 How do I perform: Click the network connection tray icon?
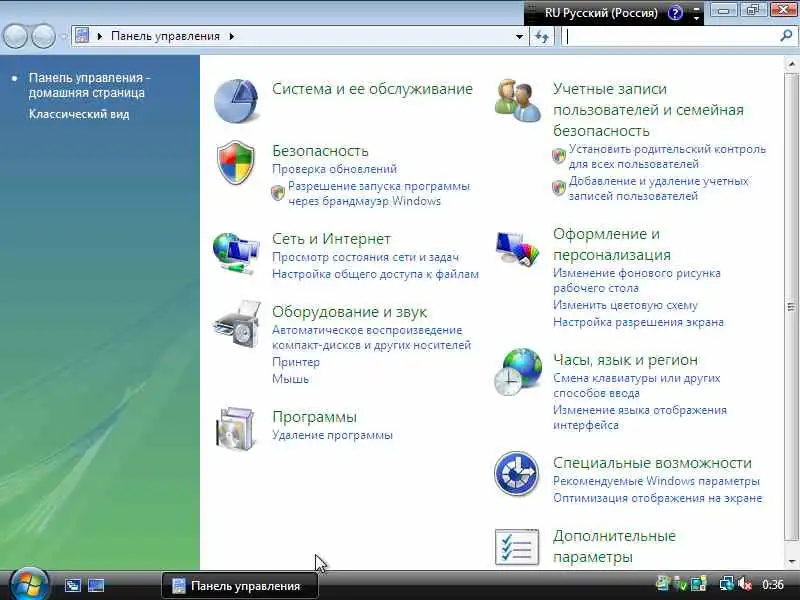tap(726, 584)
